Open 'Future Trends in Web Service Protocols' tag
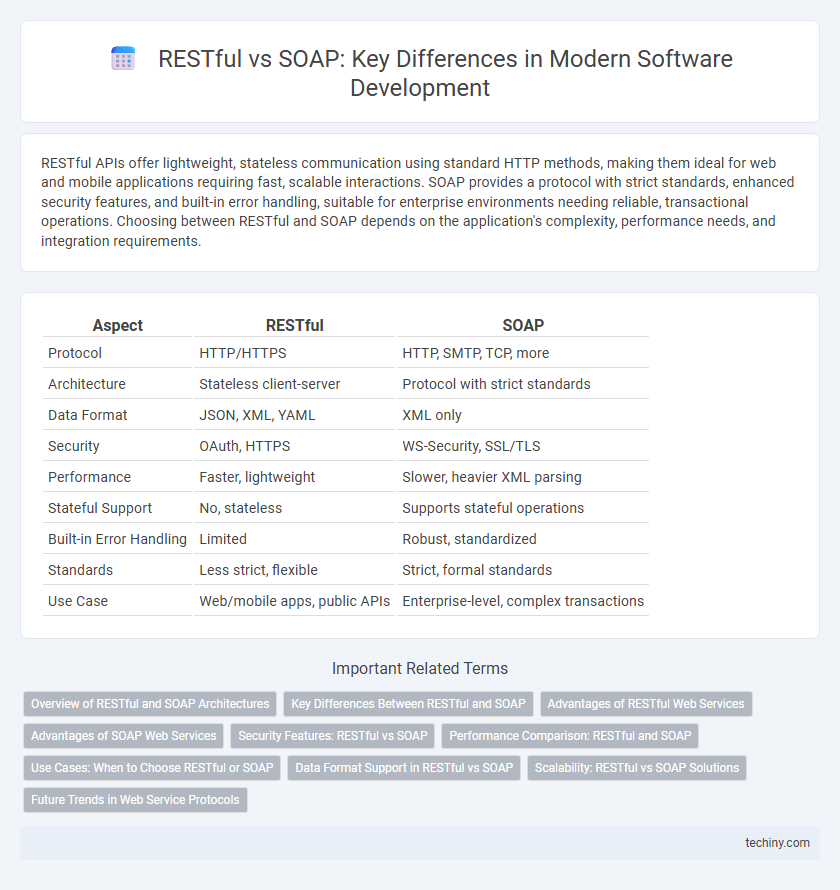 [135, 800]
